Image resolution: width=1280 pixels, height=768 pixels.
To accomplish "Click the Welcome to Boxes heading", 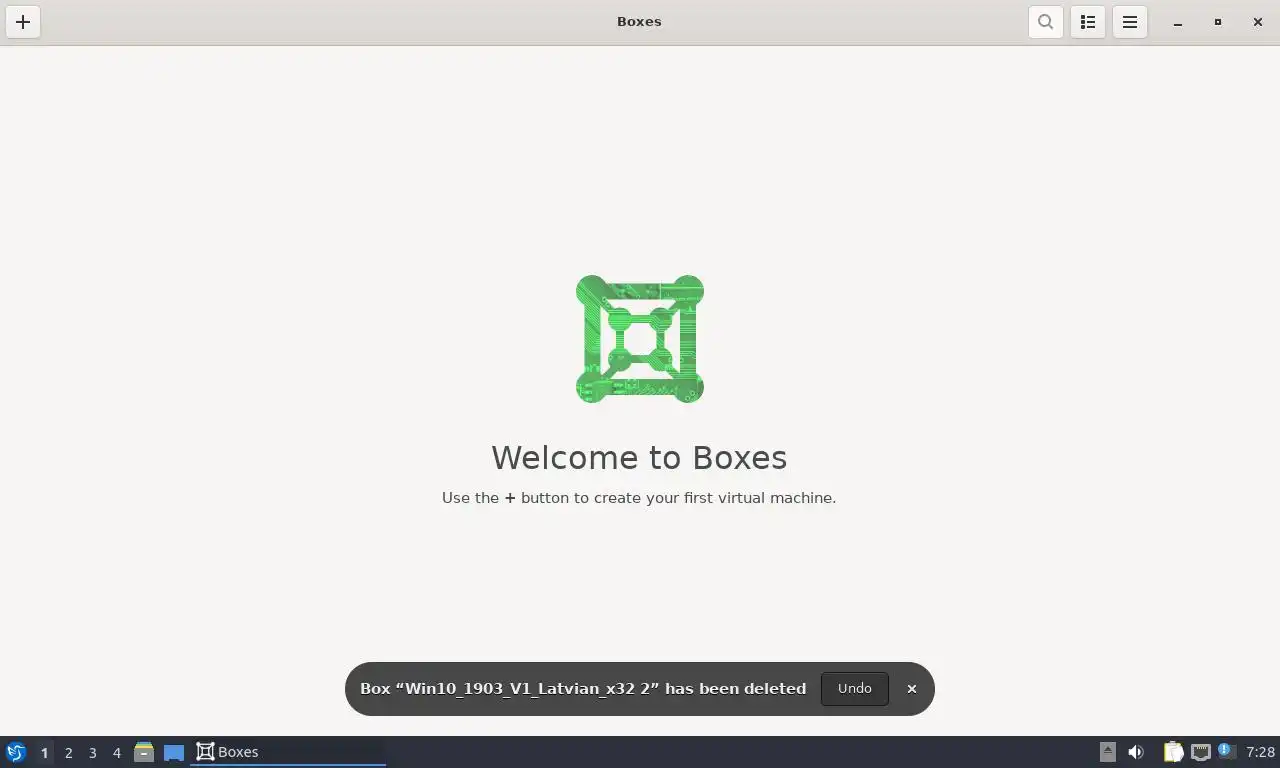I will click(639, 458).
